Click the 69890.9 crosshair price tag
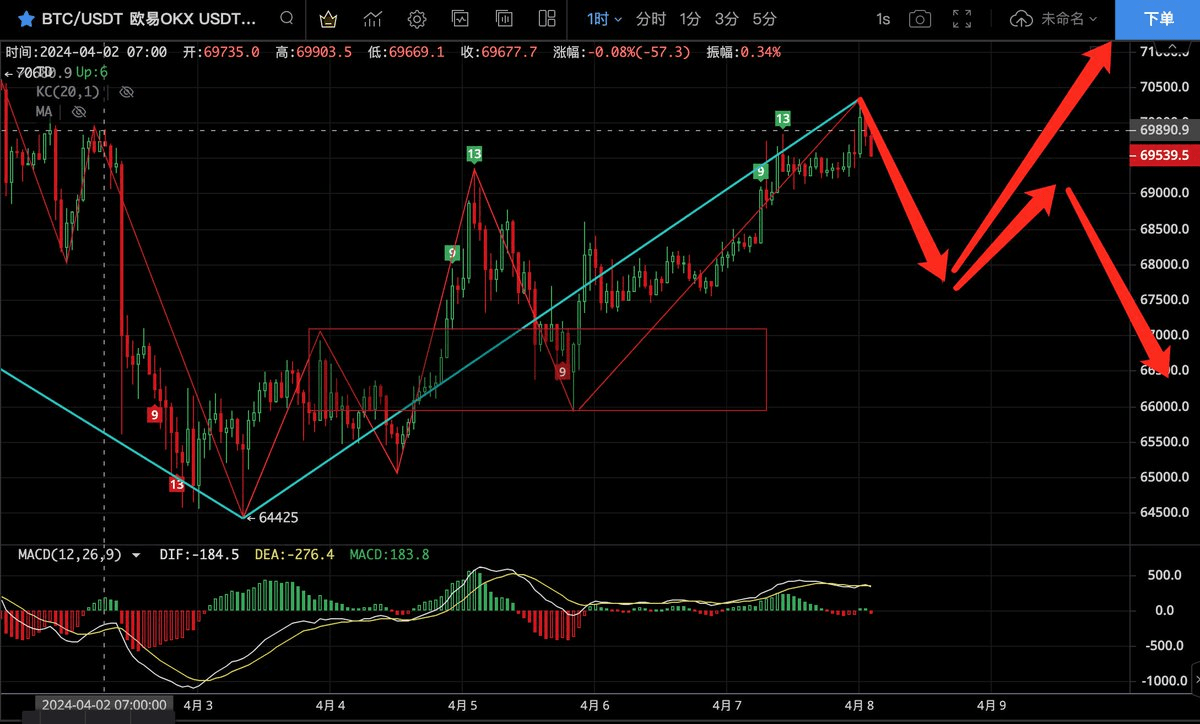 pyautogui.click(x=1163, y=130)
